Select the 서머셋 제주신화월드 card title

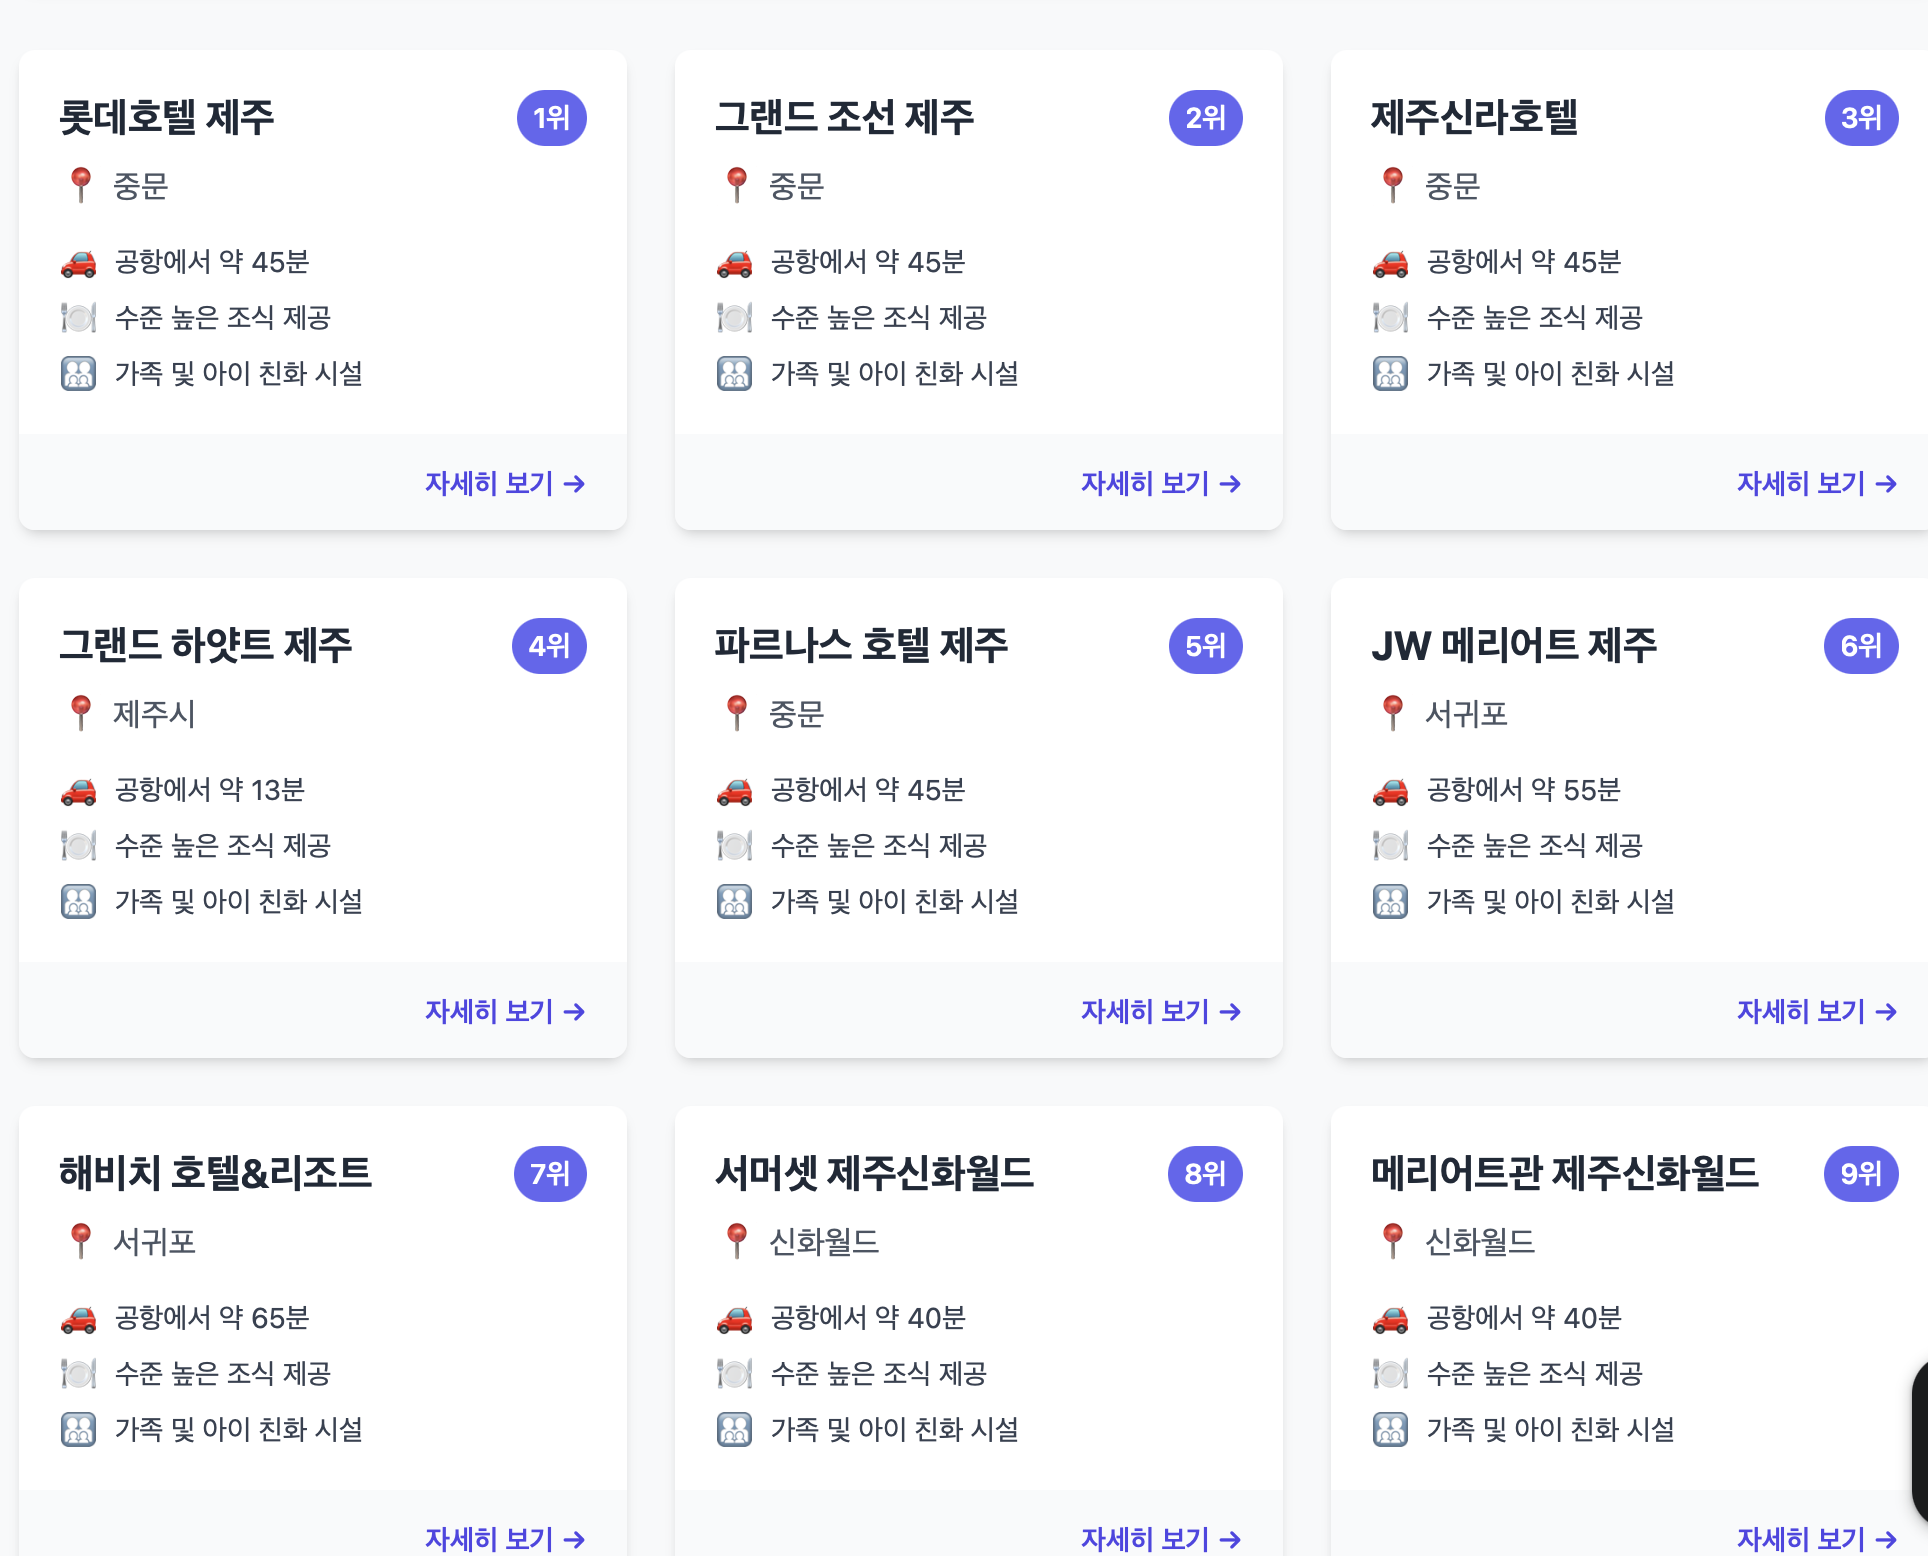pyautogui.click(x=874, y=1173)
